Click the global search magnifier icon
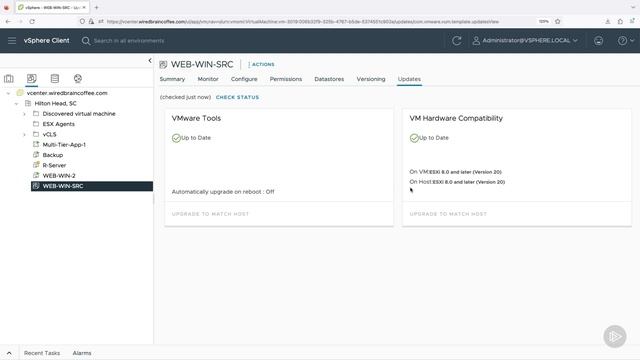 coord(86,41)
